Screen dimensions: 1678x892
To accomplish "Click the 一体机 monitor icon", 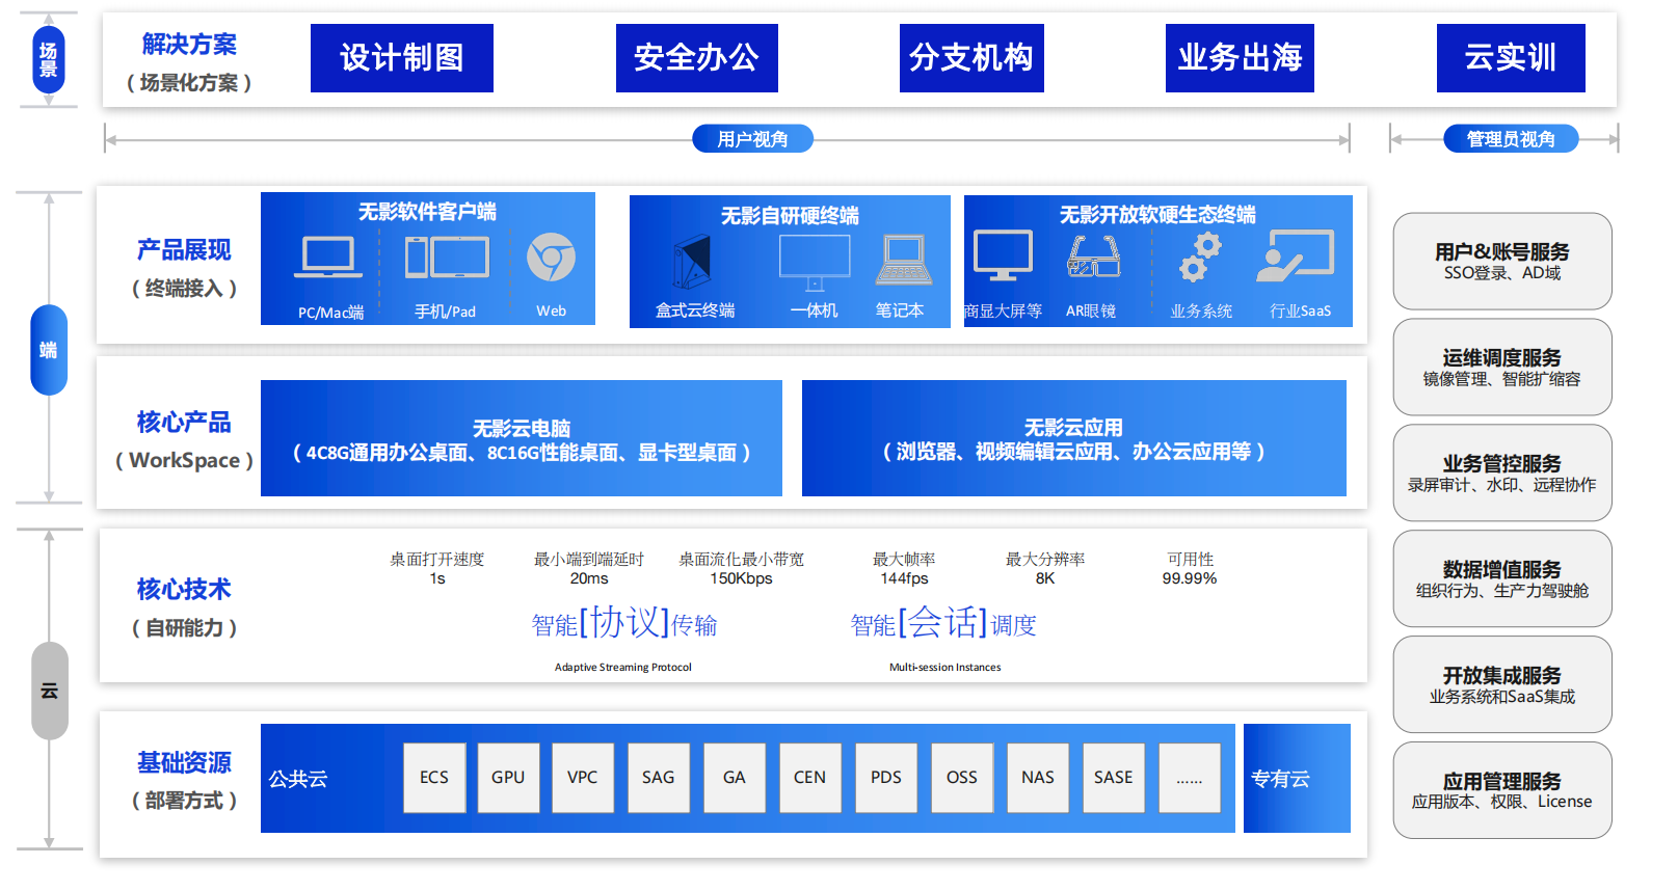I will click(814, 262).
